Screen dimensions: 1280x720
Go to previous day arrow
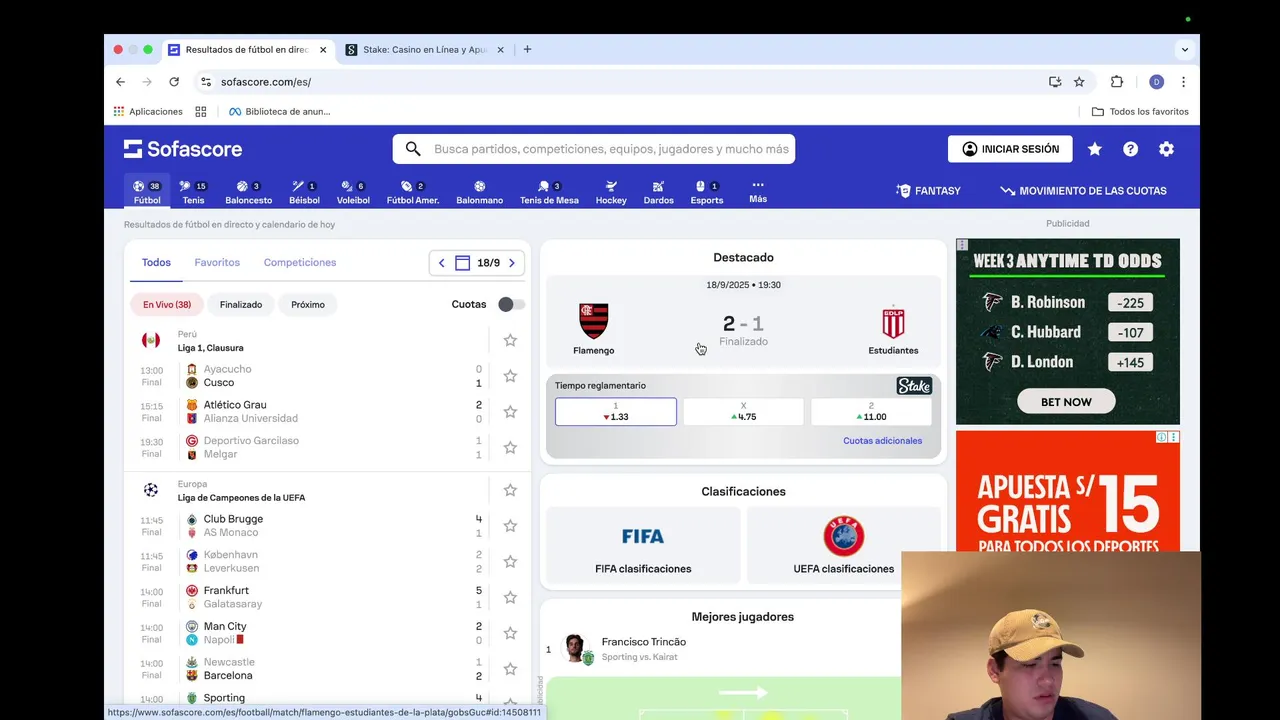pyautogui.click(x=442, y=263)
